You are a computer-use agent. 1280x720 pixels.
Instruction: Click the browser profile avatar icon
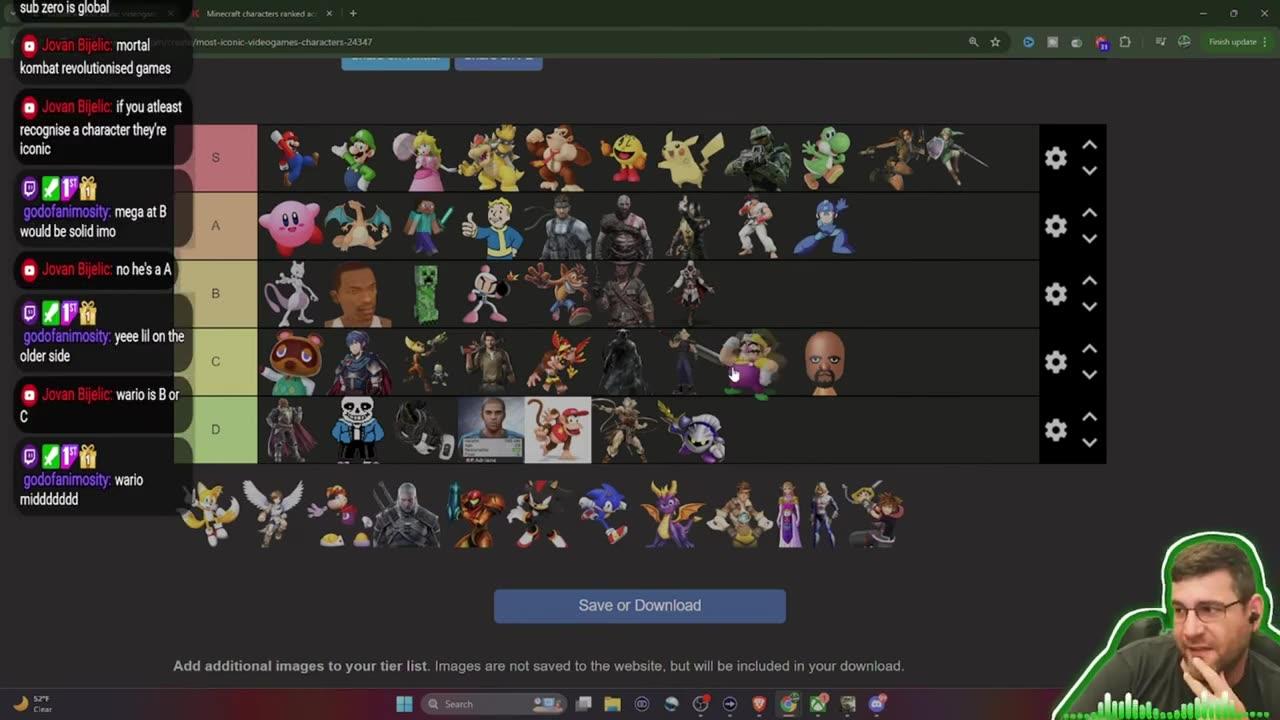point(1184,42)
